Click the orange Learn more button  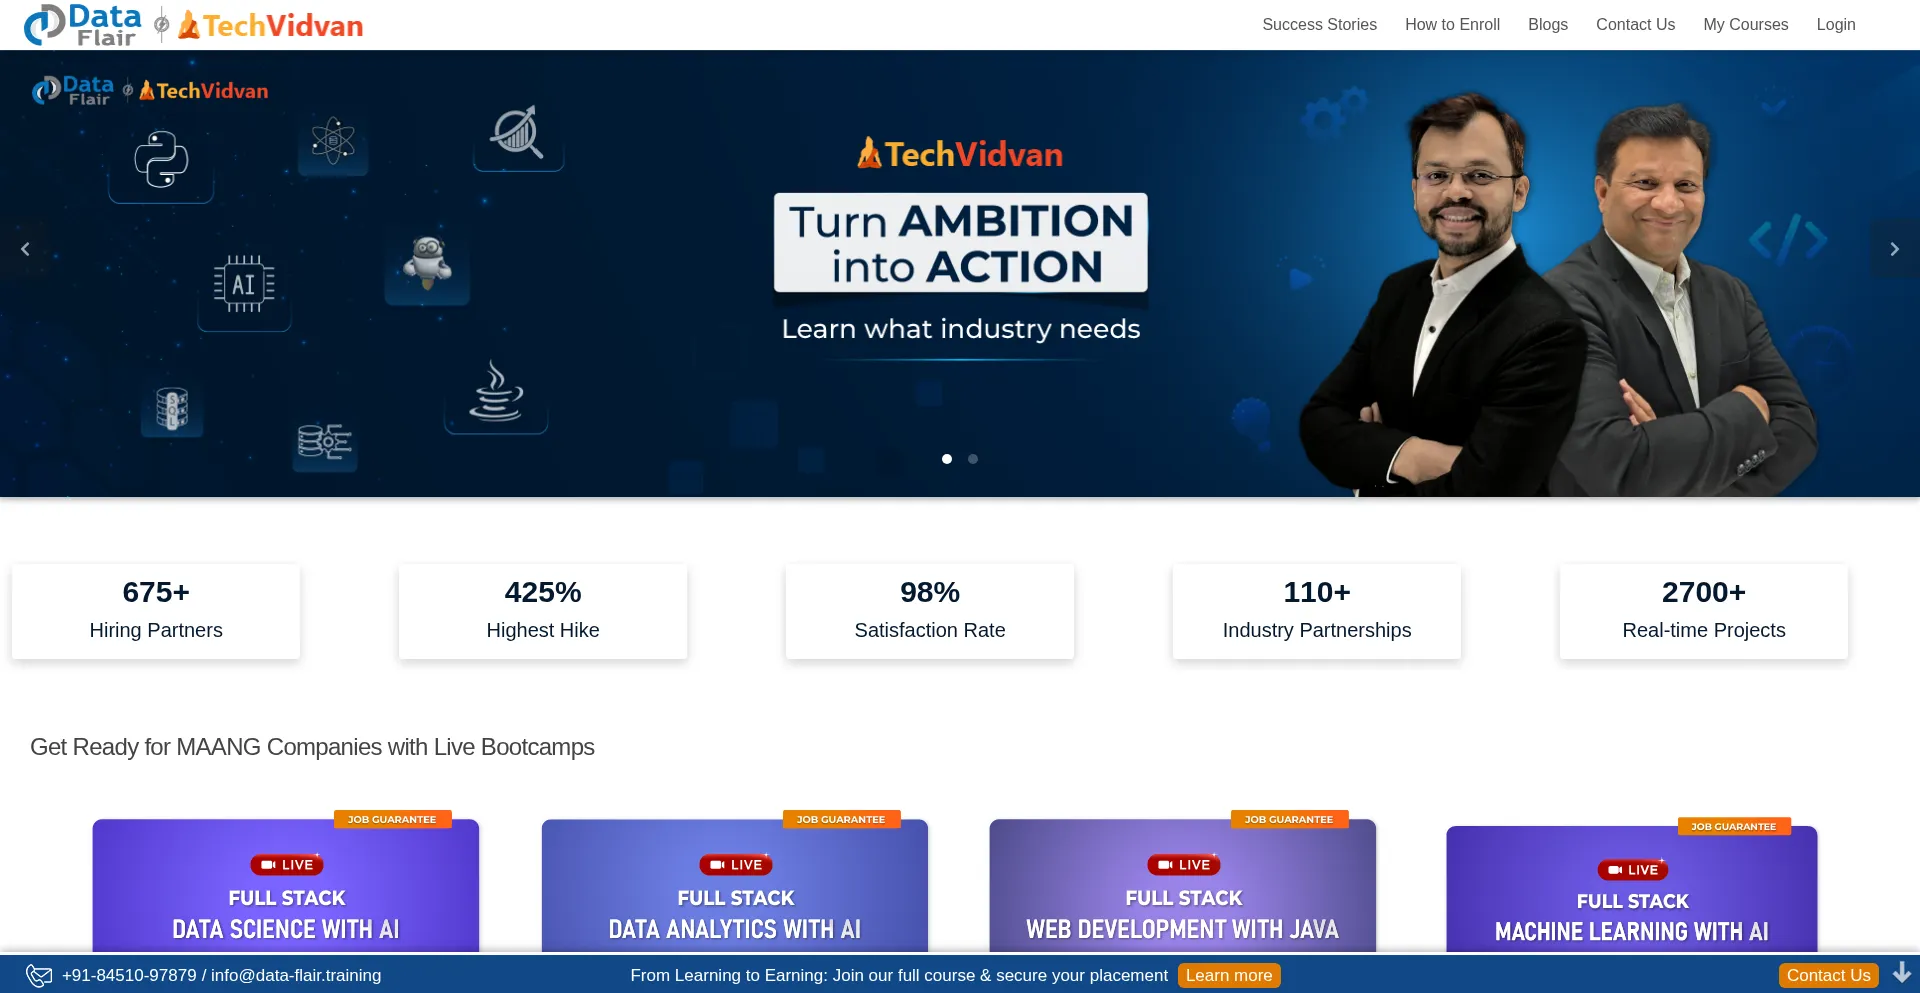click(1229, 975)
